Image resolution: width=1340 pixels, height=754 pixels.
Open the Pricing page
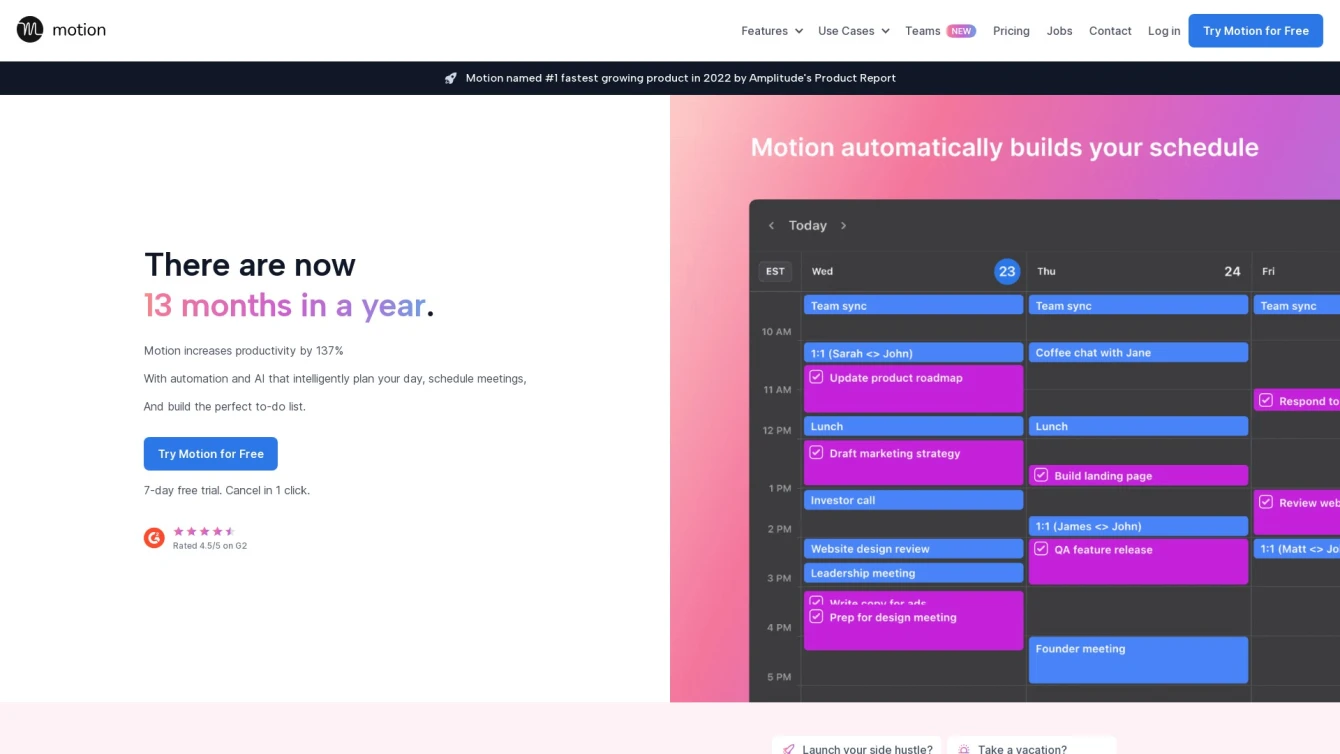click(1011, 31)
